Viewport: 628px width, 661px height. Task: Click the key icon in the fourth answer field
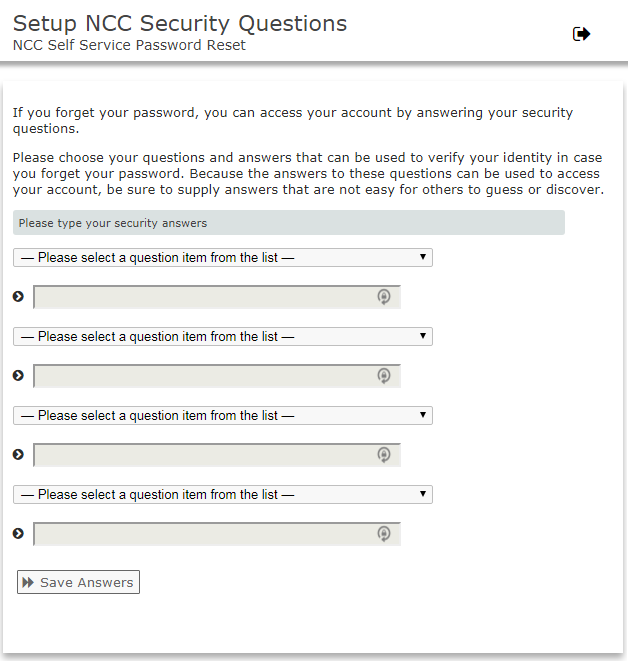tap(383, 534)
